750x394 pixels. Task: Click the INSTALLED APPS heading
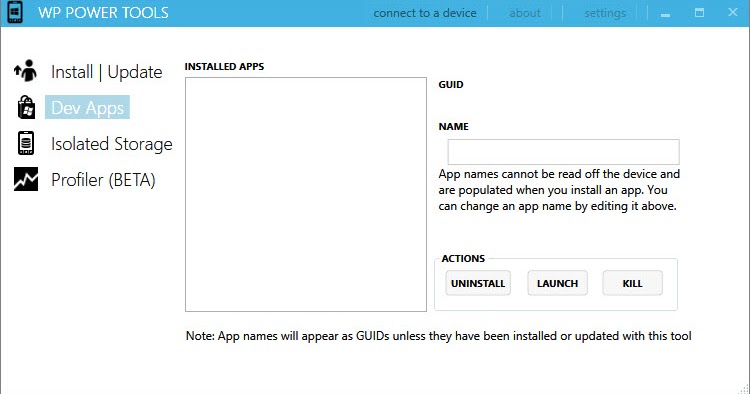pos(224,66)
